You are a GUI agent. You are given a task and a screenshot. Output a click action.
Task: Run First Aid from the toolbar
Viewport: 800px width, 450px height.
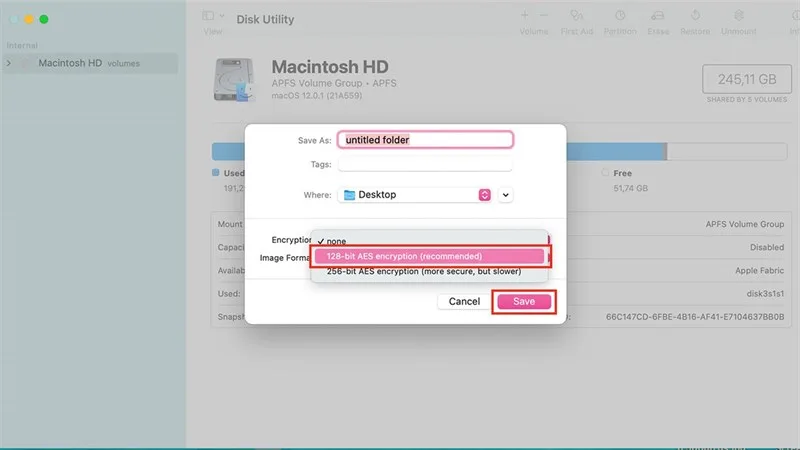click(x=577, y=16)
